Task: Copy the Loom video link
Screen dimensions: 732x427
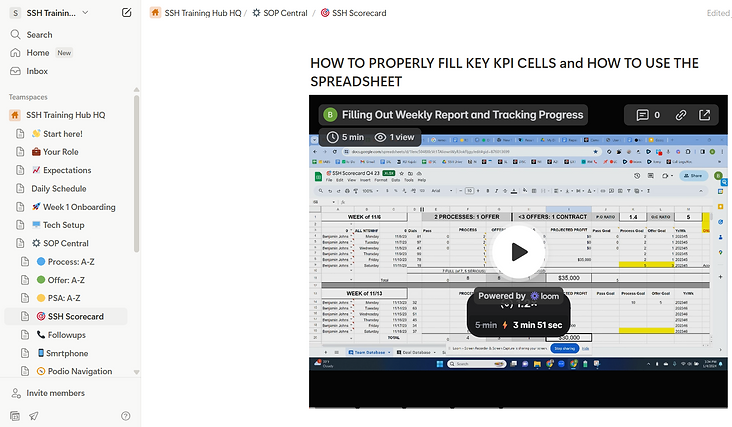Action: pyautogui.click(x=681, y=115)
